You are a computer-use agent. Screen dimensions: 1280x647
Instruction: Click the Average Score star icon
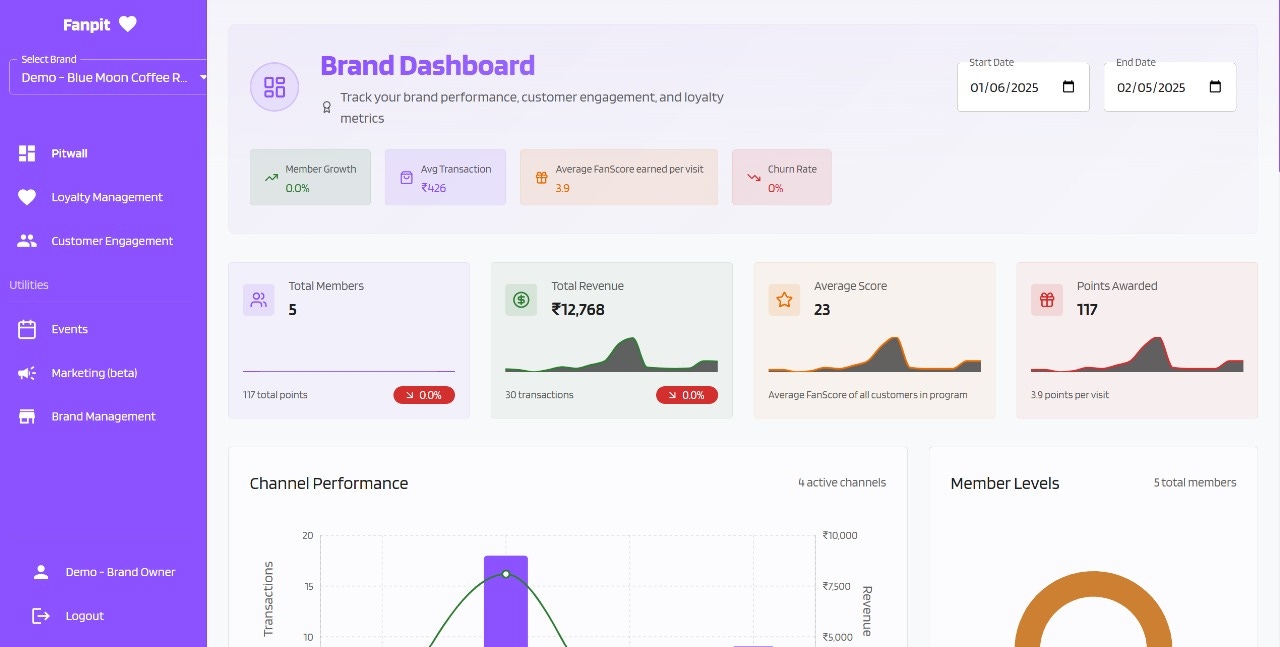point(784,300)
